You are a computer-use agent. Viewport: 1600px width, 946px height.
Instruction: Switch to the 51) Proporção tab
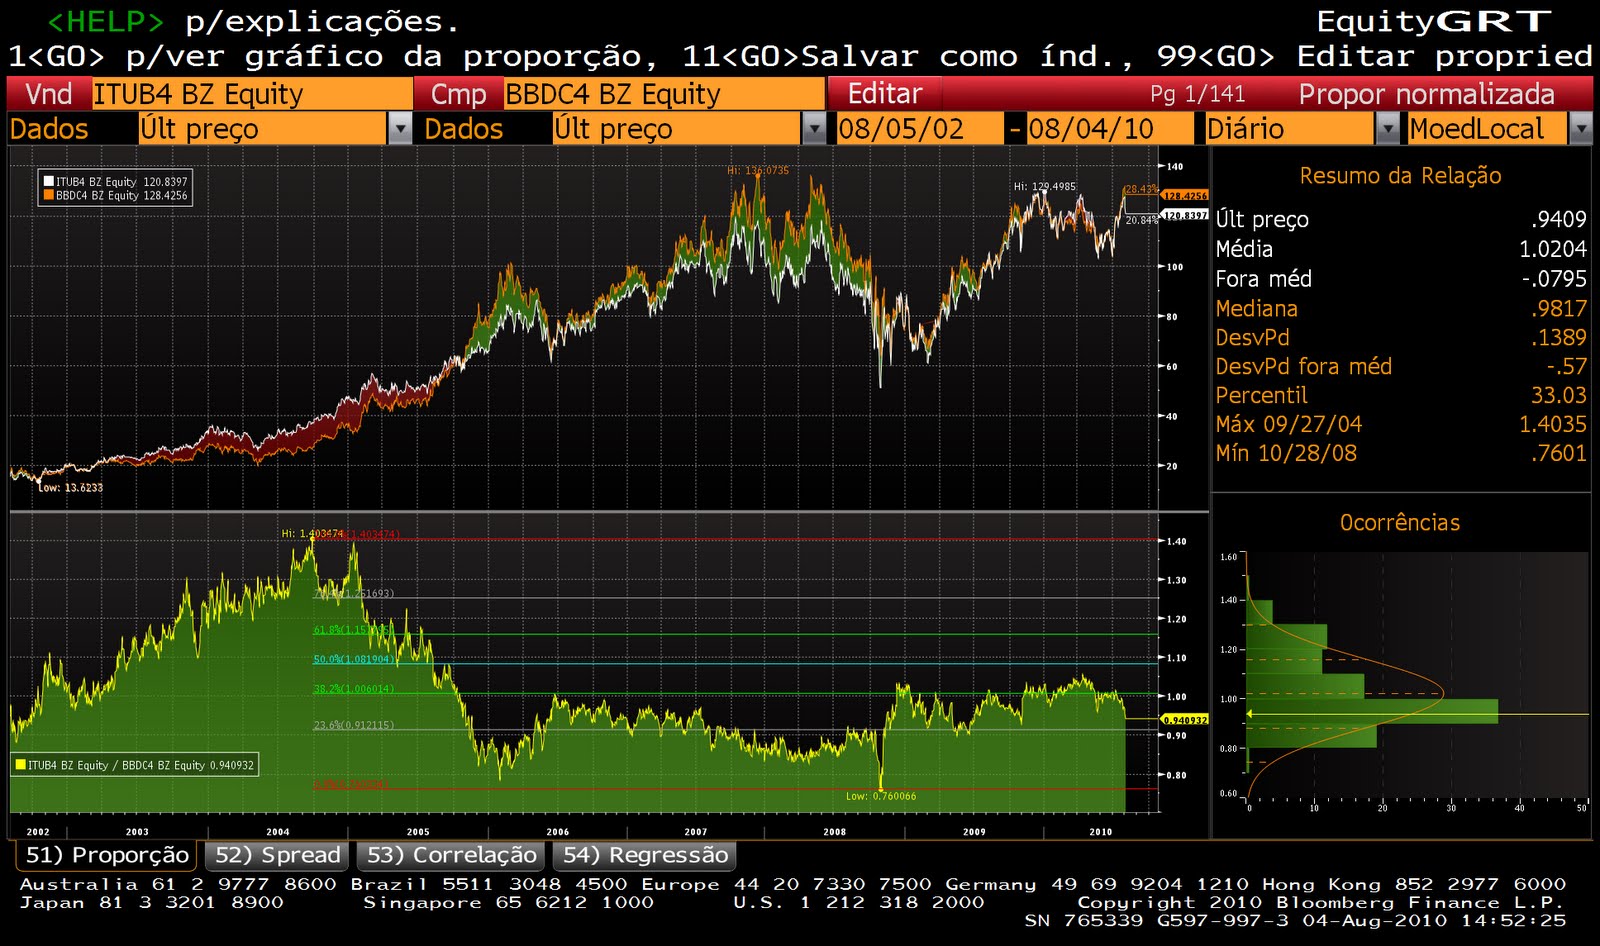click(x=107, y=855)
